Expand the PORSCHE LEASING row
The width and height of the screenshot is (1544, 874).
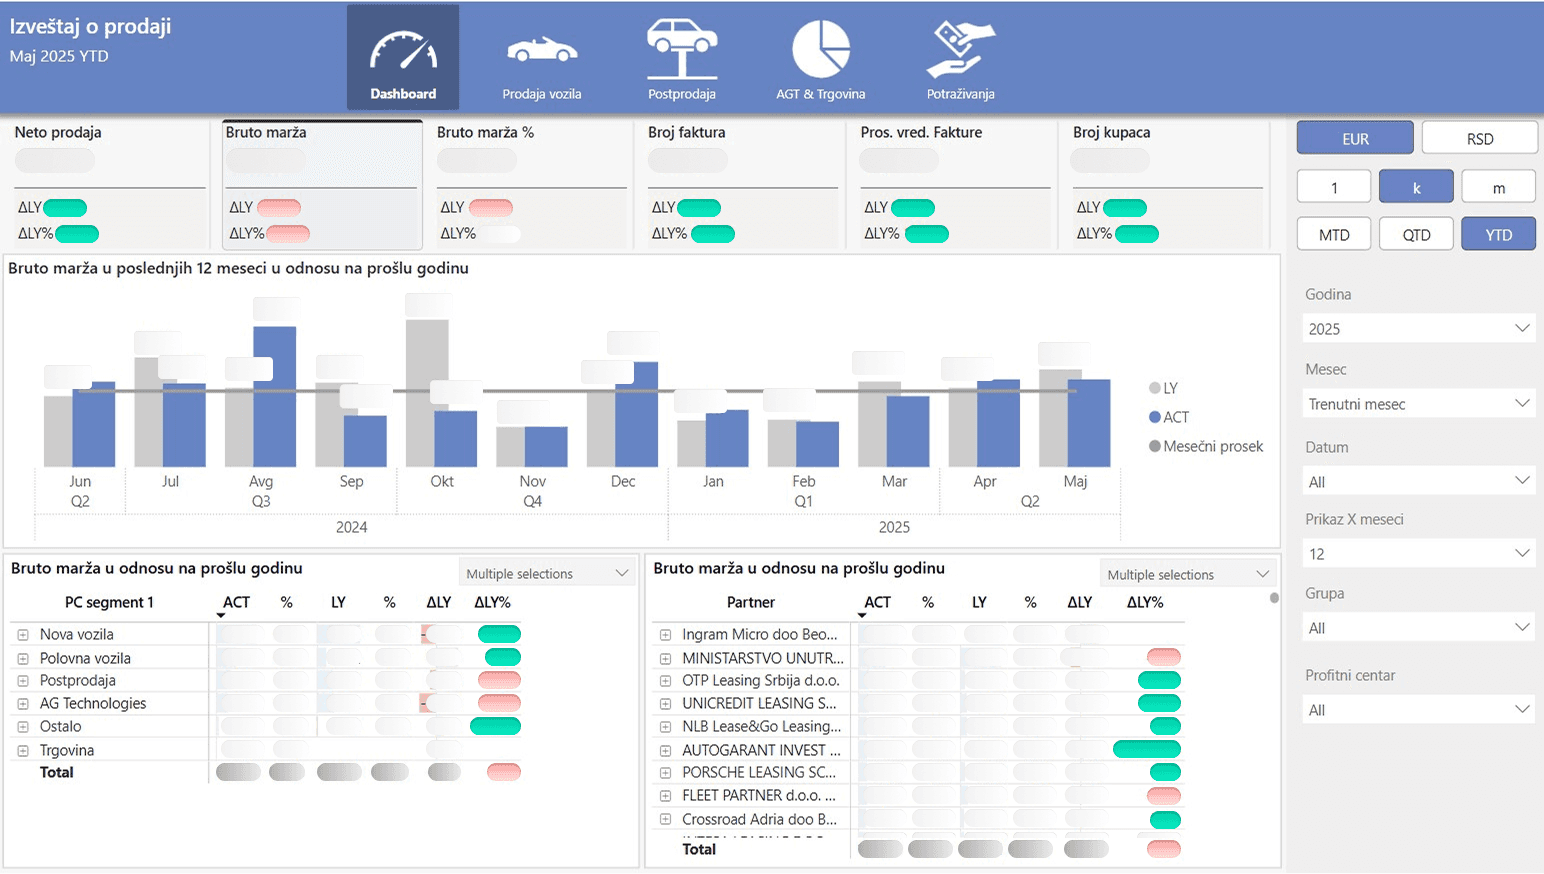(x=665, y=772)
